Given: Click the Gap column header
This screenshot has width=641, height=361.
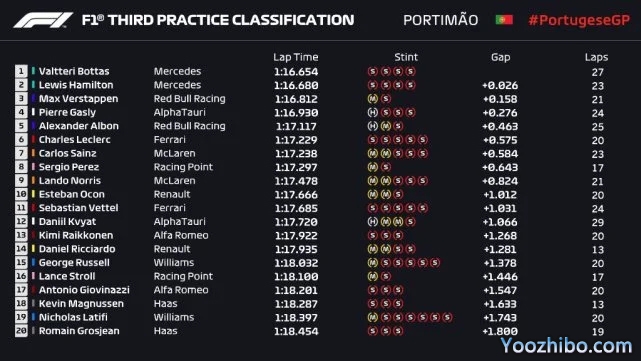Looking at the screenshot, I should [500, 58].
